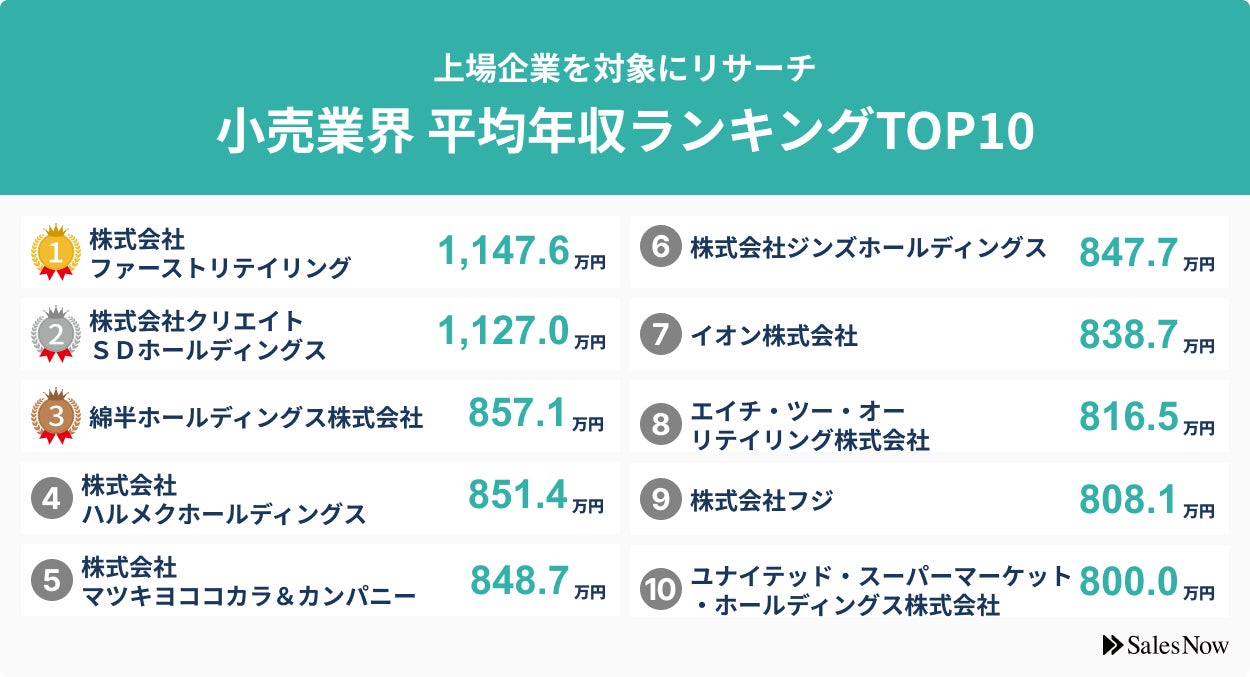The image size is (1250, 677).
Task: Click 株式会社フジ company name
Action: coord(761,500)
